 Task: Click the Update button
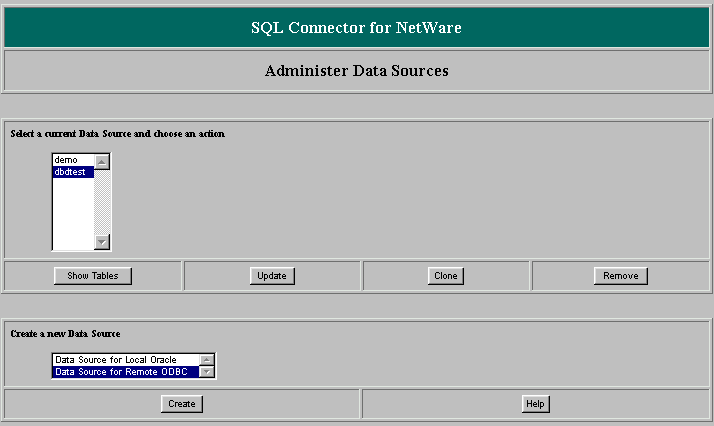pos(272,276)
